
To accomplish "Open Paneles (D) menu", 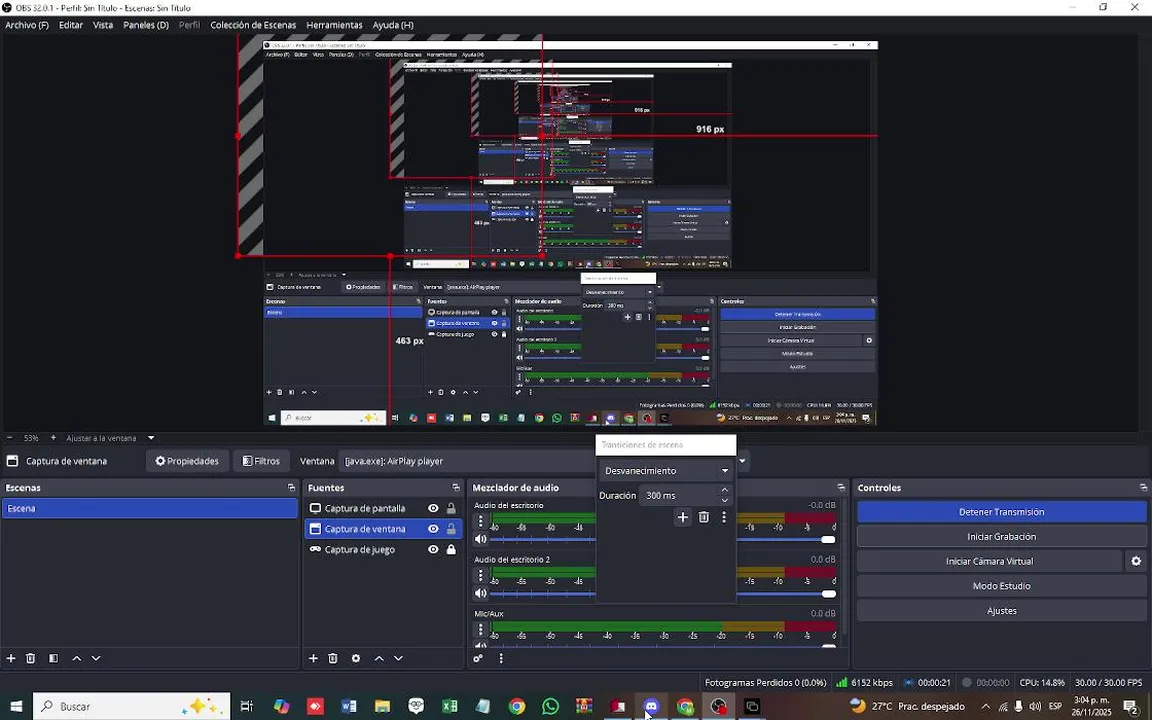I will [x=145, y=25].
